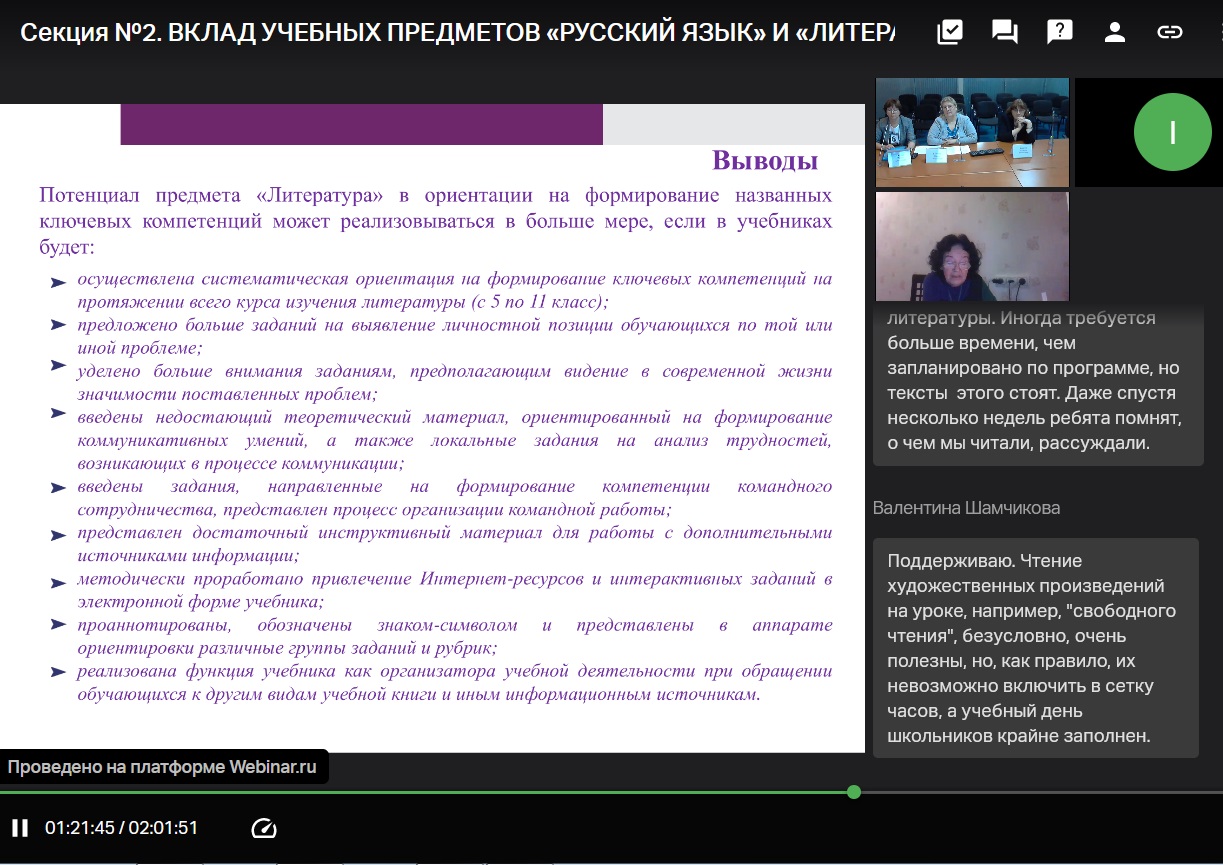Click the name "Валентина Шамчикова" in chat

pos(966,508)
